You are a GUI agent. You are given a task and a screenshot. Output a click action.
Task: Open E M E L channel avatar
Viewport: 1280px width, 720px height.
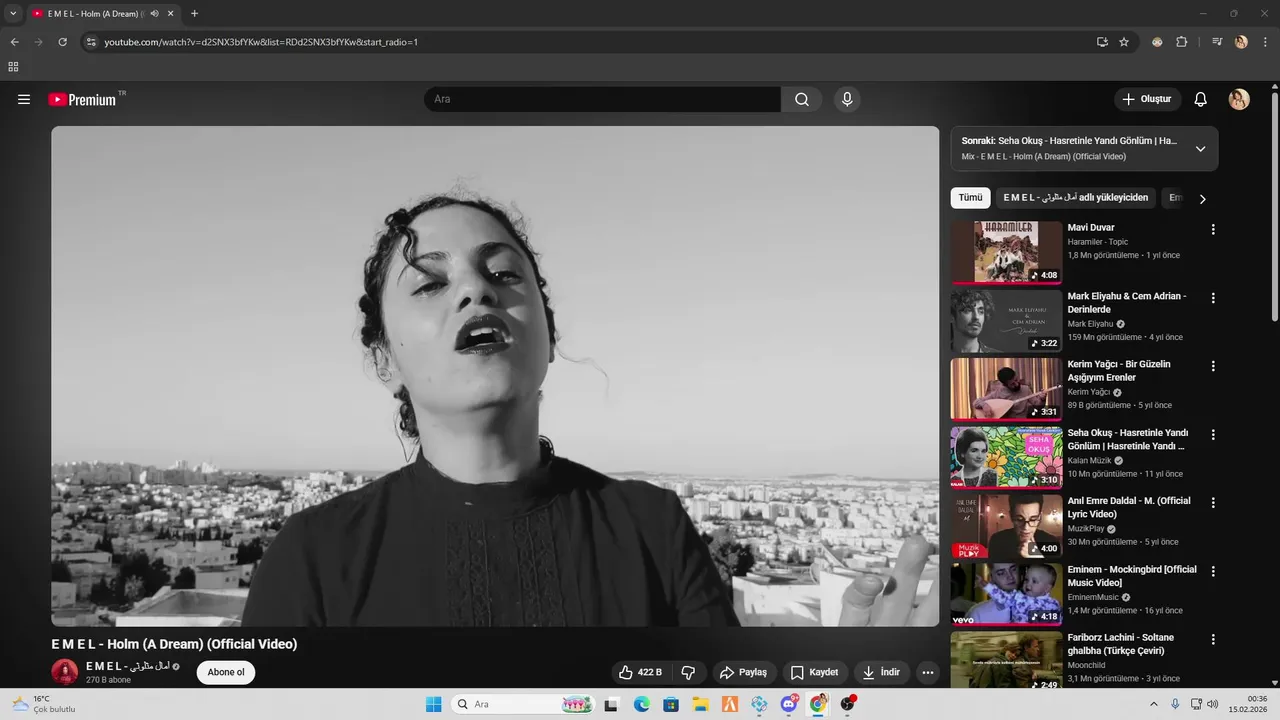(x=65, y=672)
